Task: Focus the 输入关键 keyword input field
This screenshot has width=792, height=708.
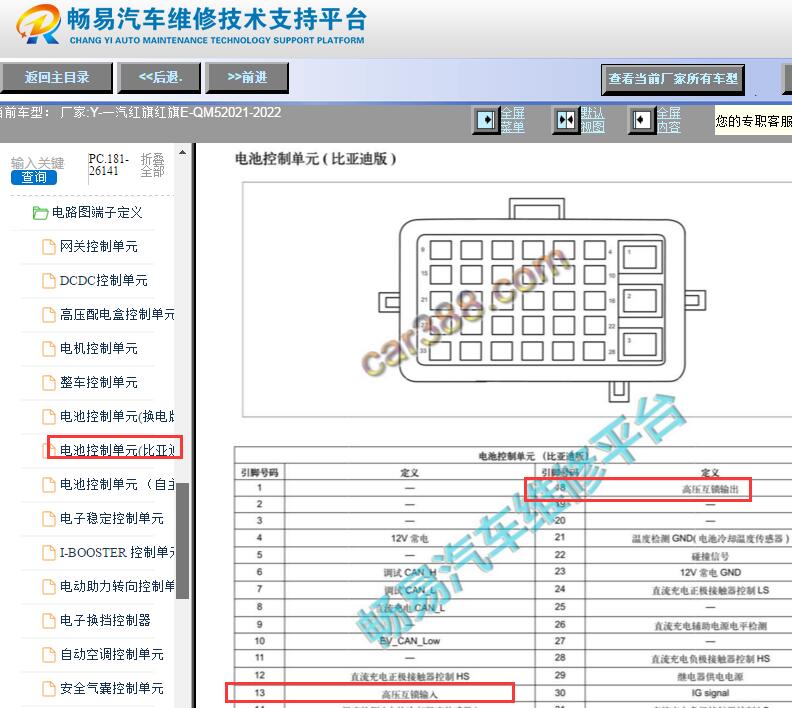Action: tap(37, 163)
